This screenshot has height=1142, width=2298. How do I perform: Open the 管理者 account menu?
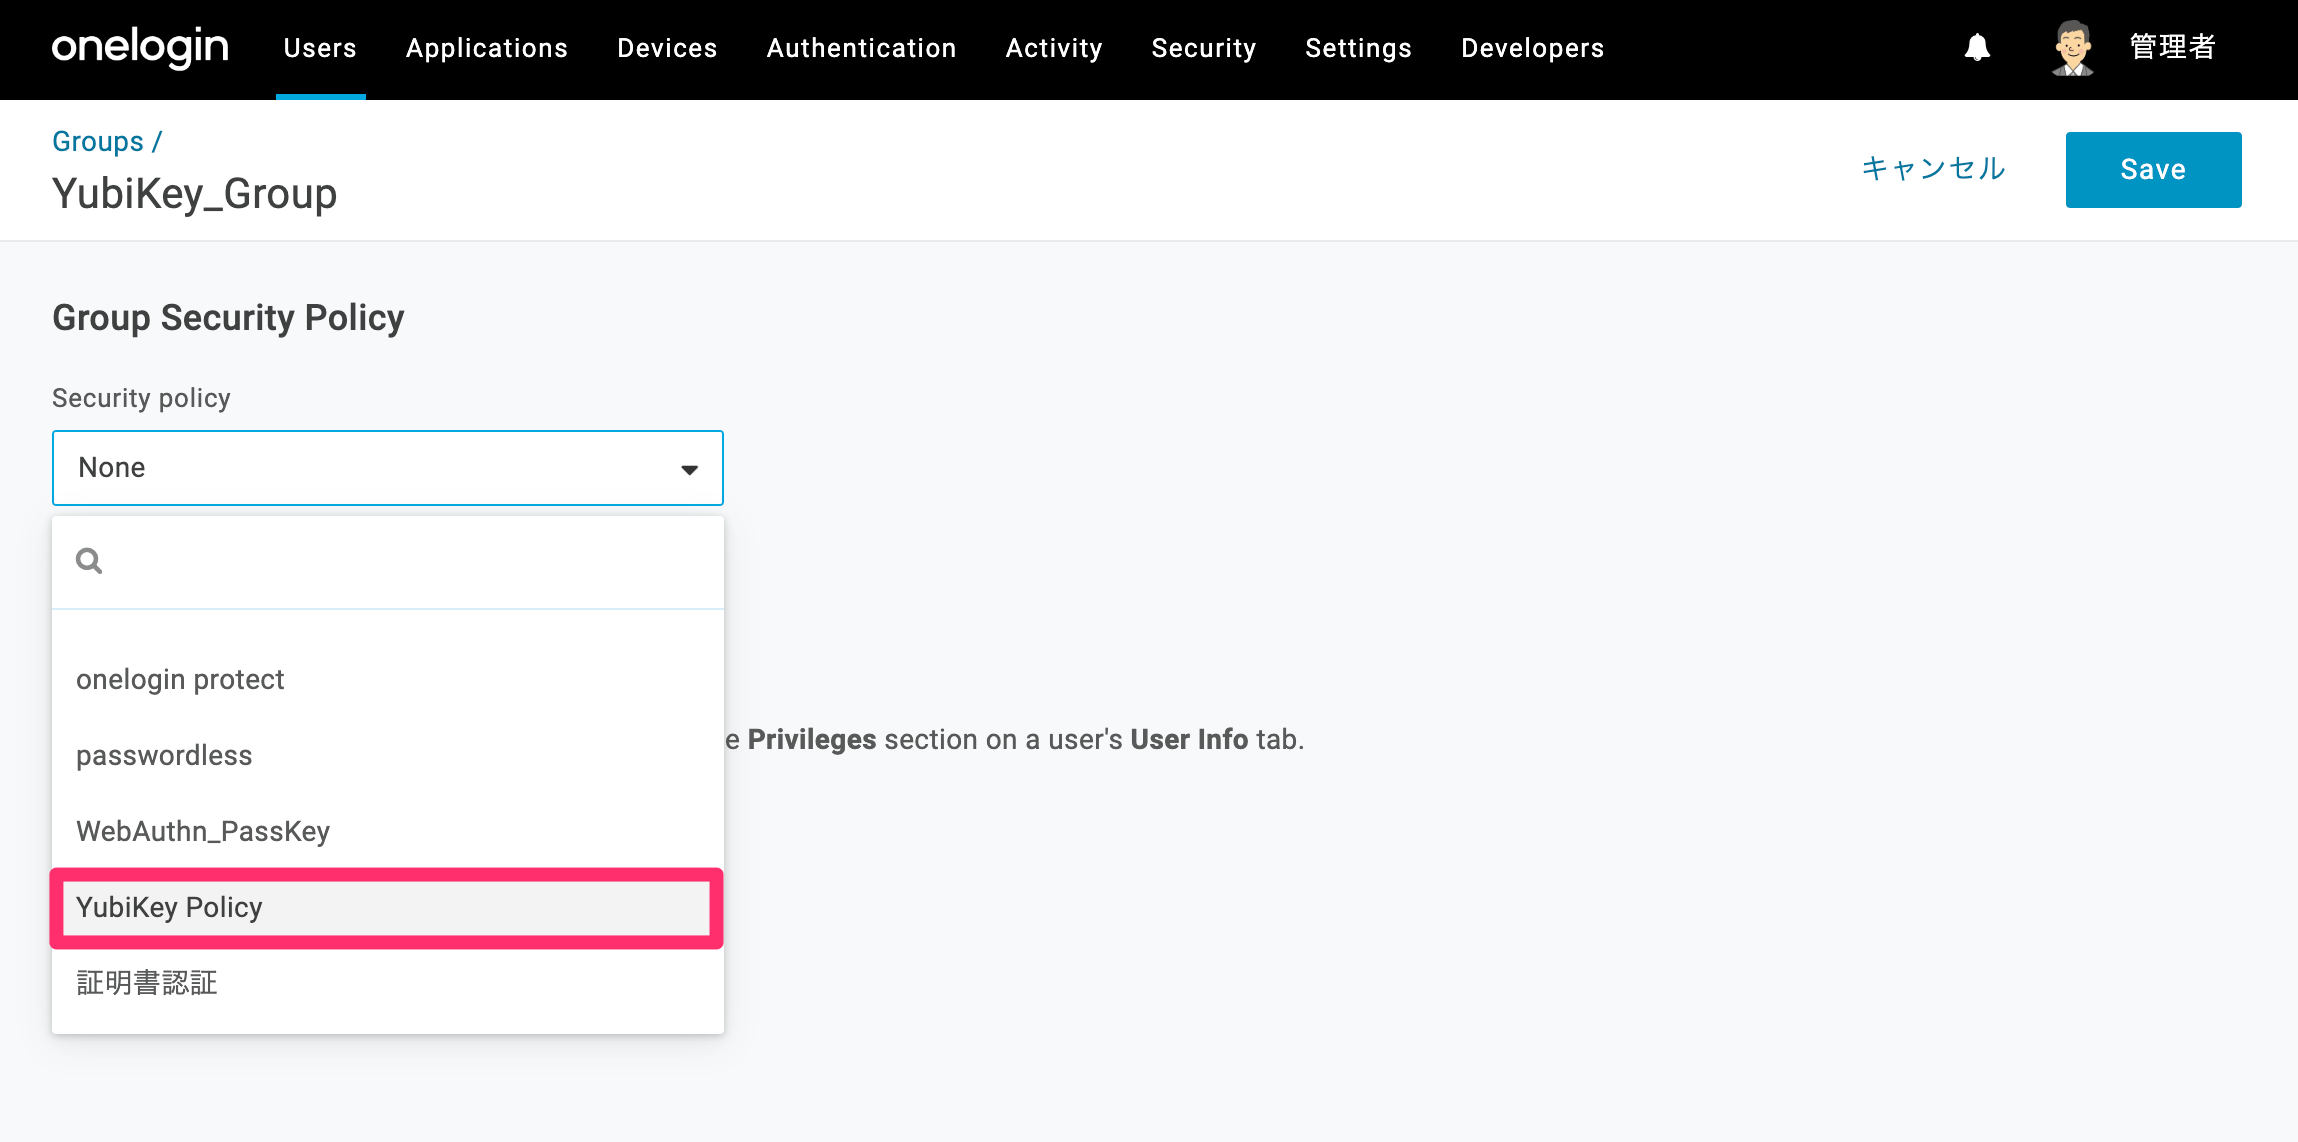[2172, 47]
